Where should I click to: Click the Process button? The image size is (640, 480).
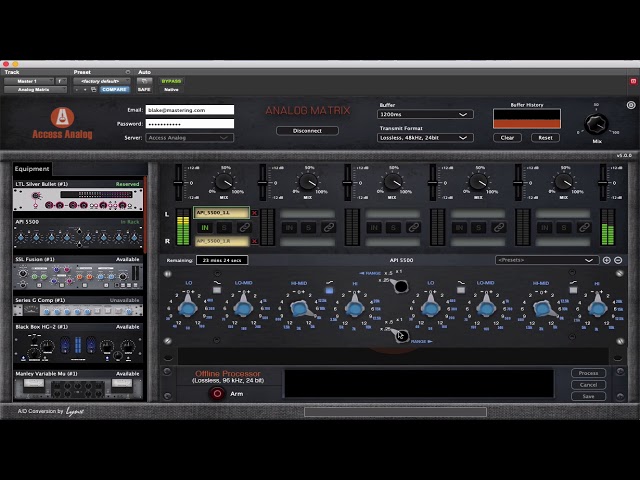[588, 373]
